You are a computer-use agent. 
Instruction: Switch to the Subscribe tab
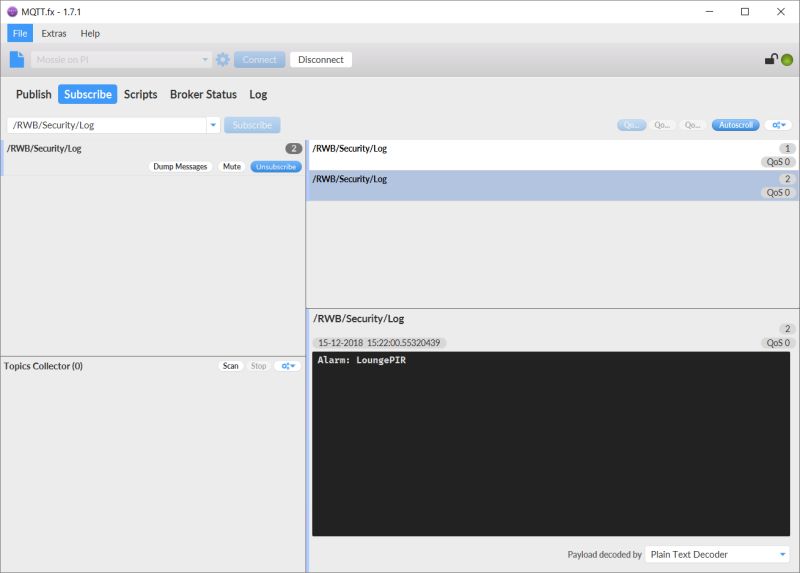tap(88, 94)
